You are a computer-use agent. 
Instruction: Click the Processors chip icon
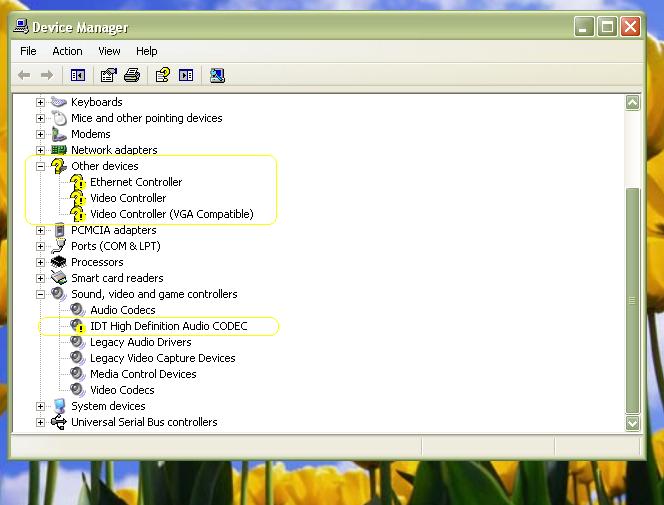(59, 262)
